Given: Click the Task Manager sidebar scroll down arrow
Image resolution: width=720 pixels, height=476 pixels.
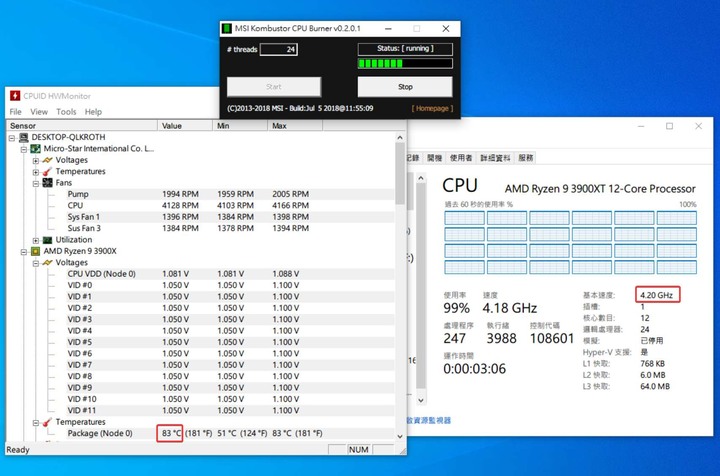Looking at the screenshot, I should tap(421, 400).
